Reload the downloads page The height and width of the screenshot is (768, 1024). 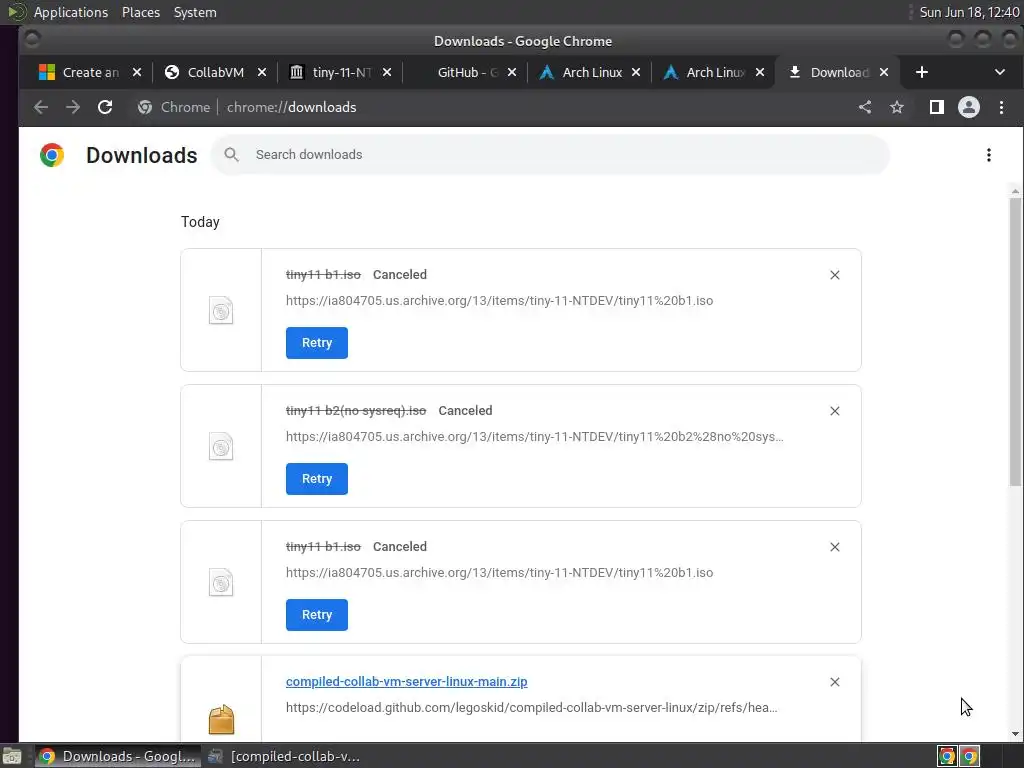[x=105, y=107]
